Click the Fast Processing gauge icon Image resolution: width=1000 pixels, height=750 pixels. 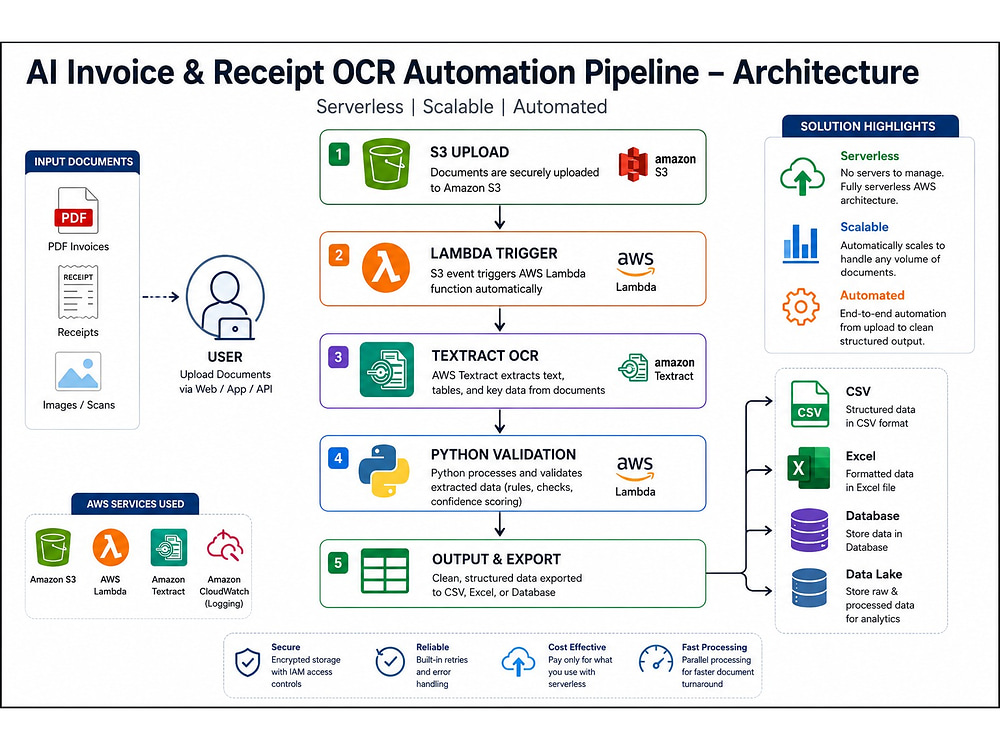pos(656,660)
